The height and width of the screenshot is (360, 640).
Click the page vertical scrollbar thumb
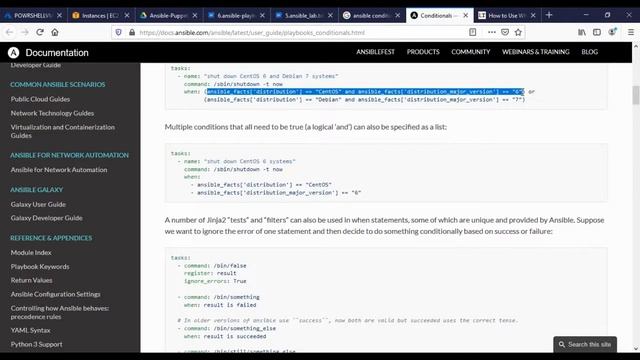(x=636, y=95)
